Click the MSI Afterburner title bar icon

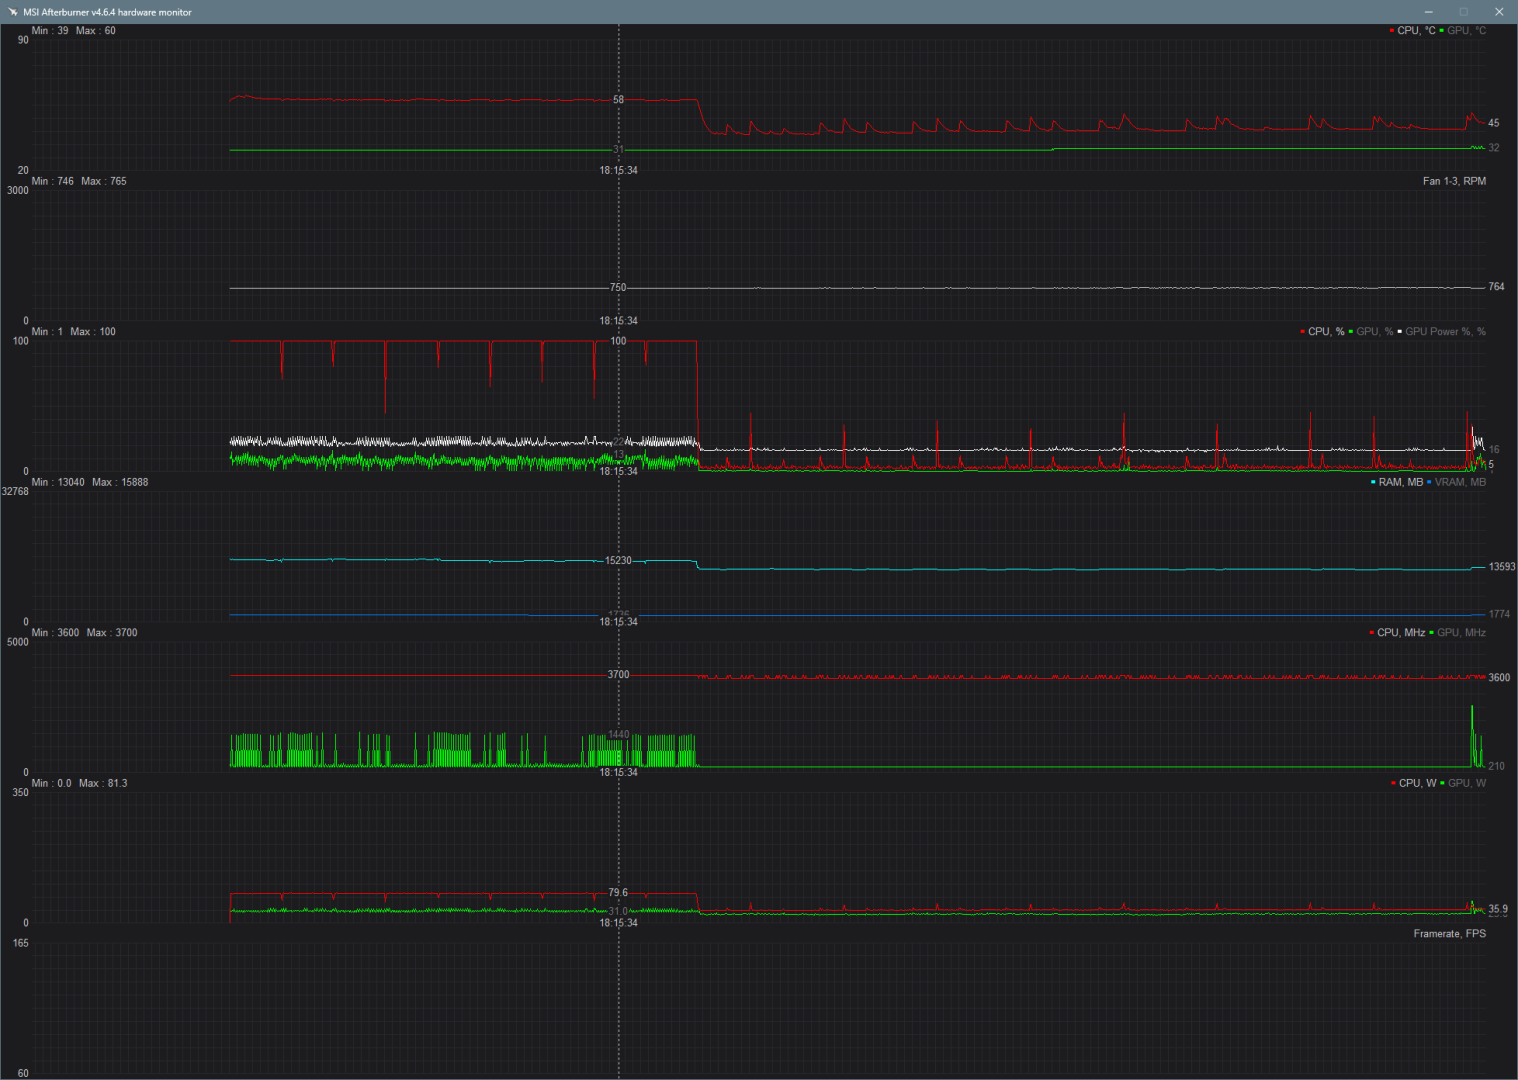click(x=12, y=12)
